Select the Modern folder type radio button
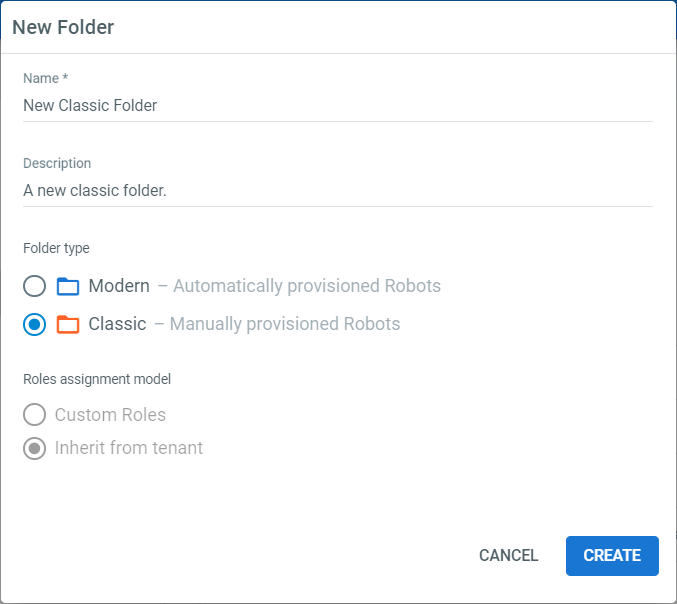The width and height of the screenshot is (677, 604). 35,287
